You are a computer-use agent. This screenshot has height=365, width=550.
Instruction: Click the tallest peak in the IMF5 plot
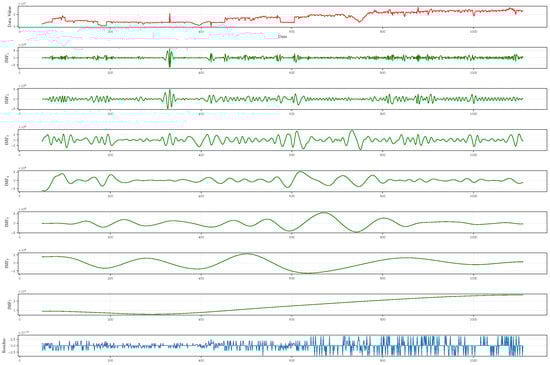tap(324, 213)
